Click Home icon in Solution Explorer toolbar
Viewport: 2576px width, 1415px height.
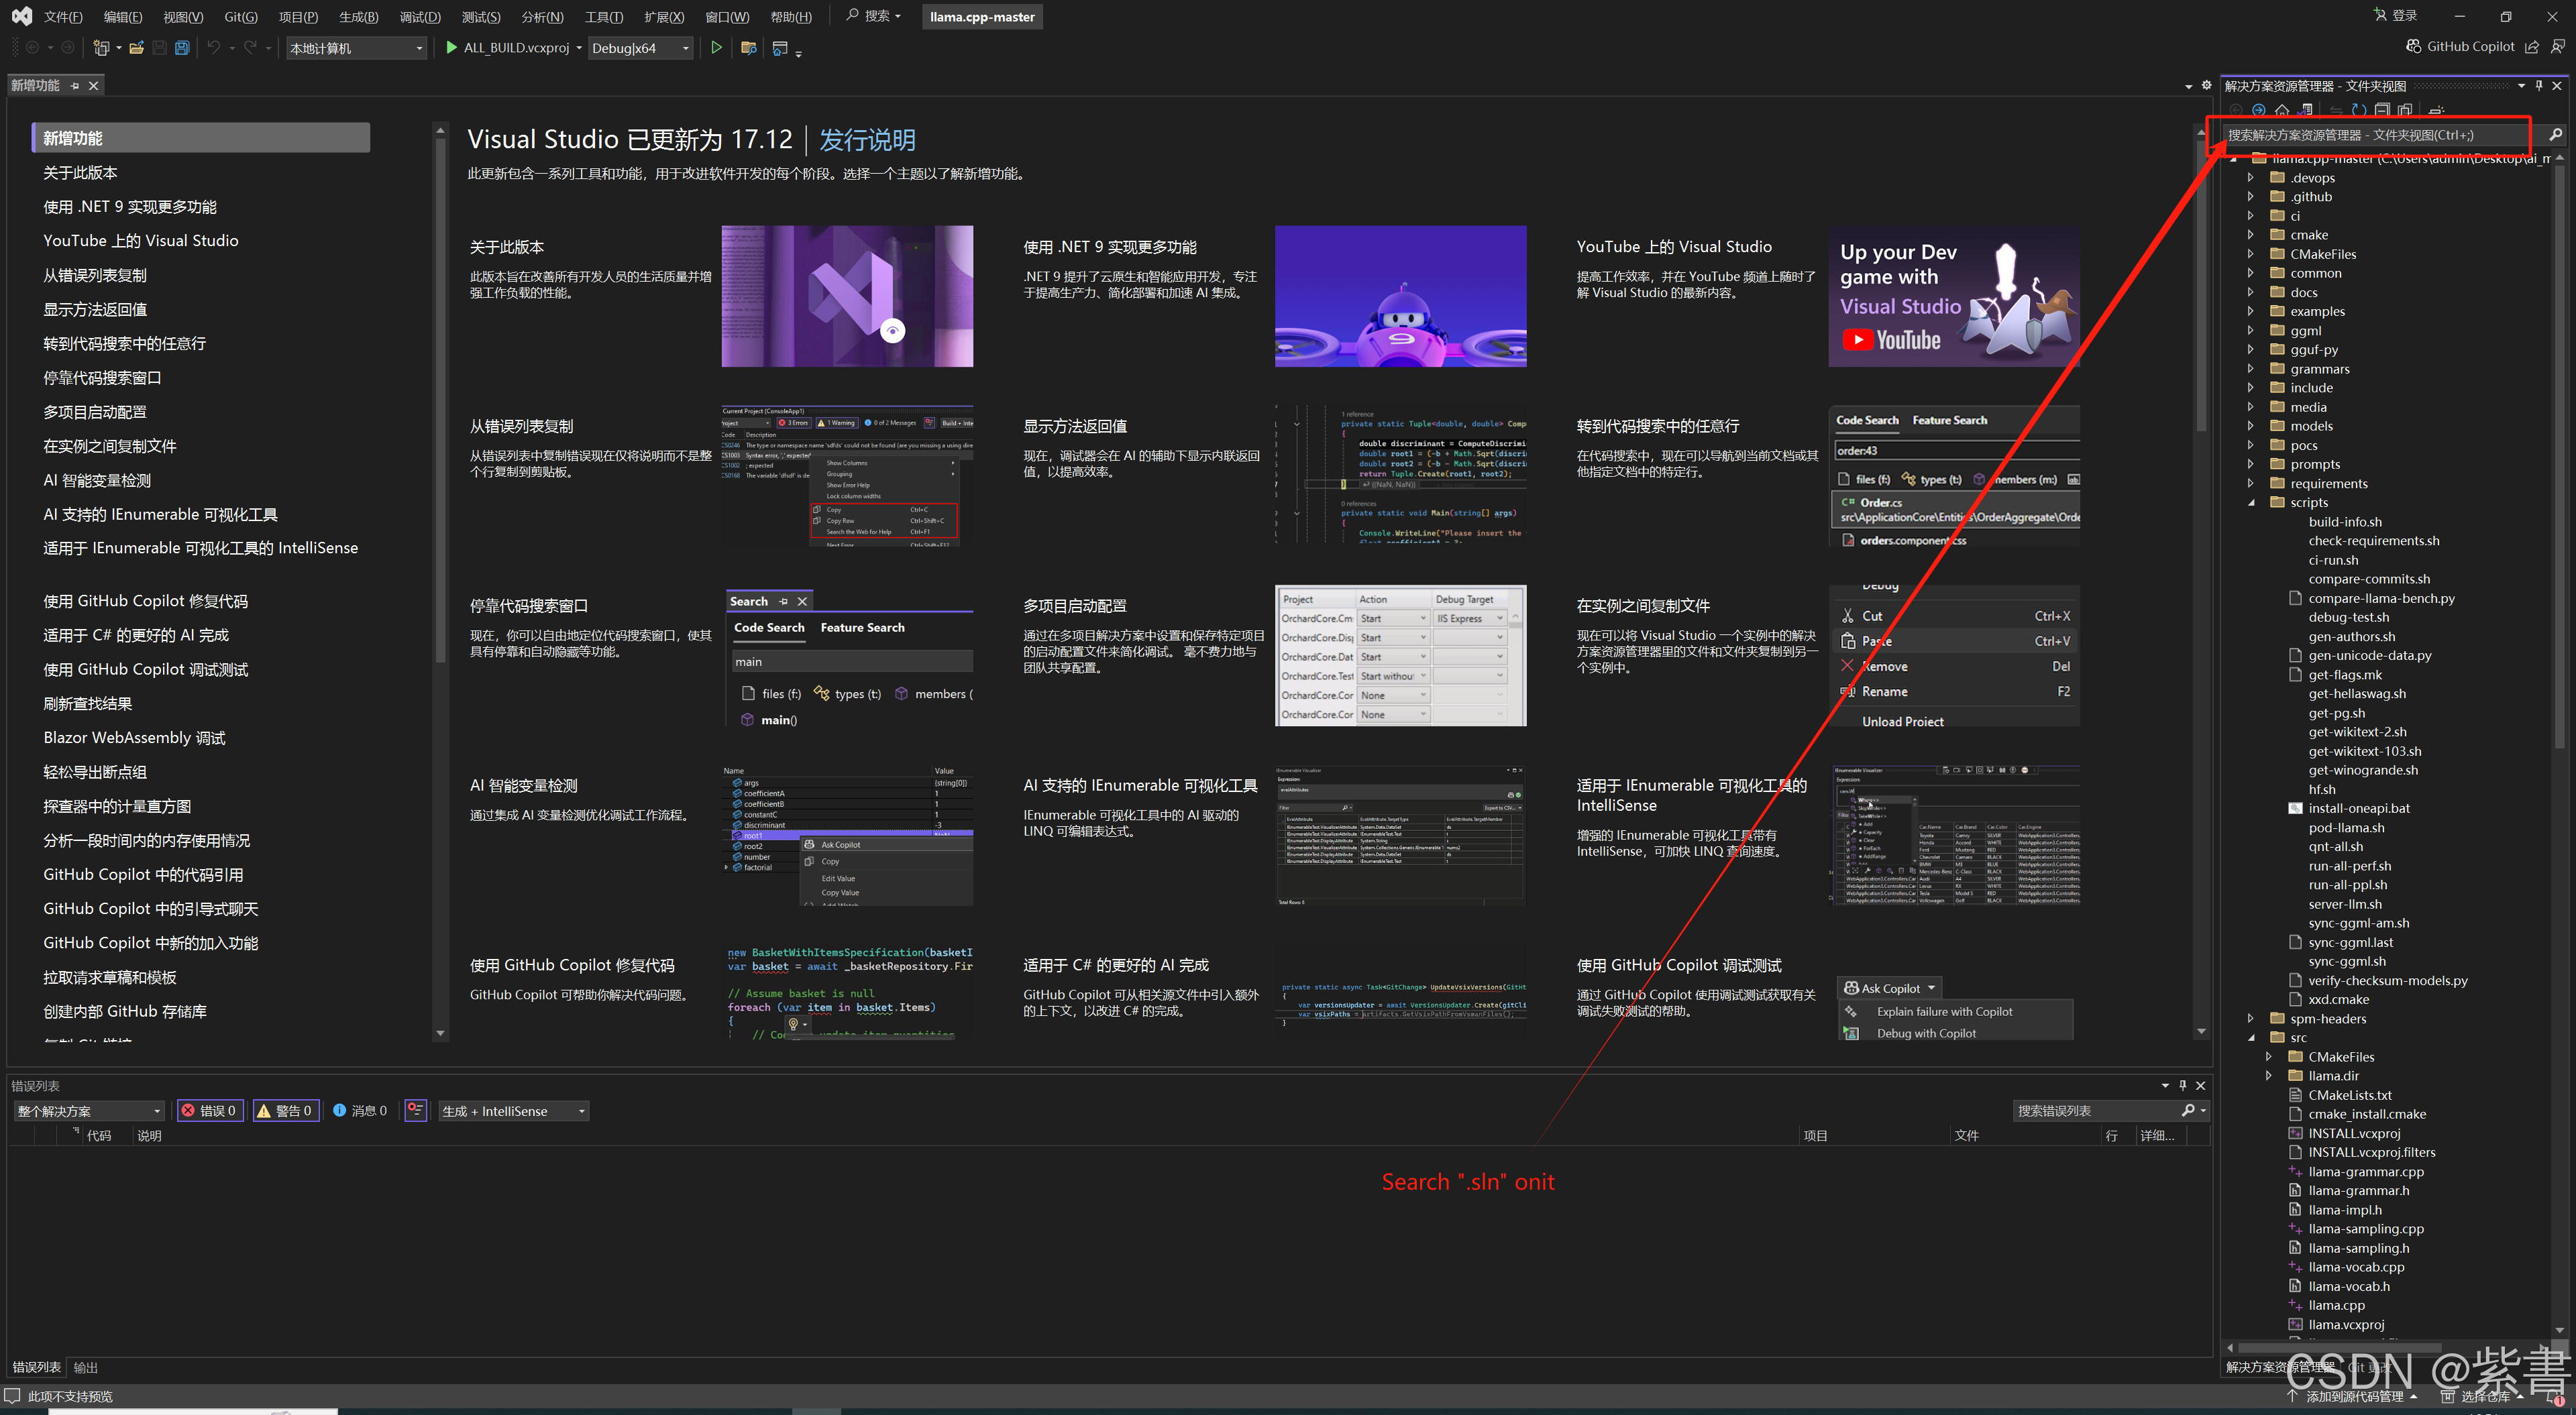[x=2282, y=109]
